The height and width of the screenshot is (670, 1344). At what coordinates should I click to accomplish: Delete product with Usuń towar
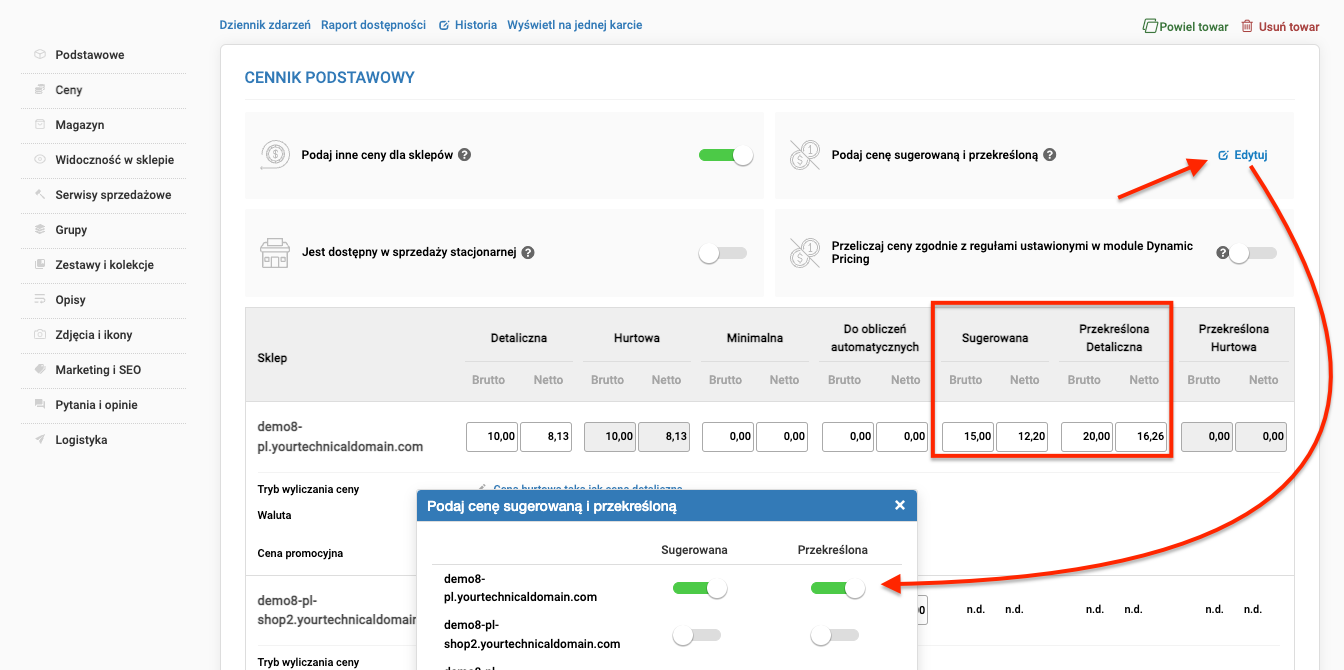click(1280, 27)
